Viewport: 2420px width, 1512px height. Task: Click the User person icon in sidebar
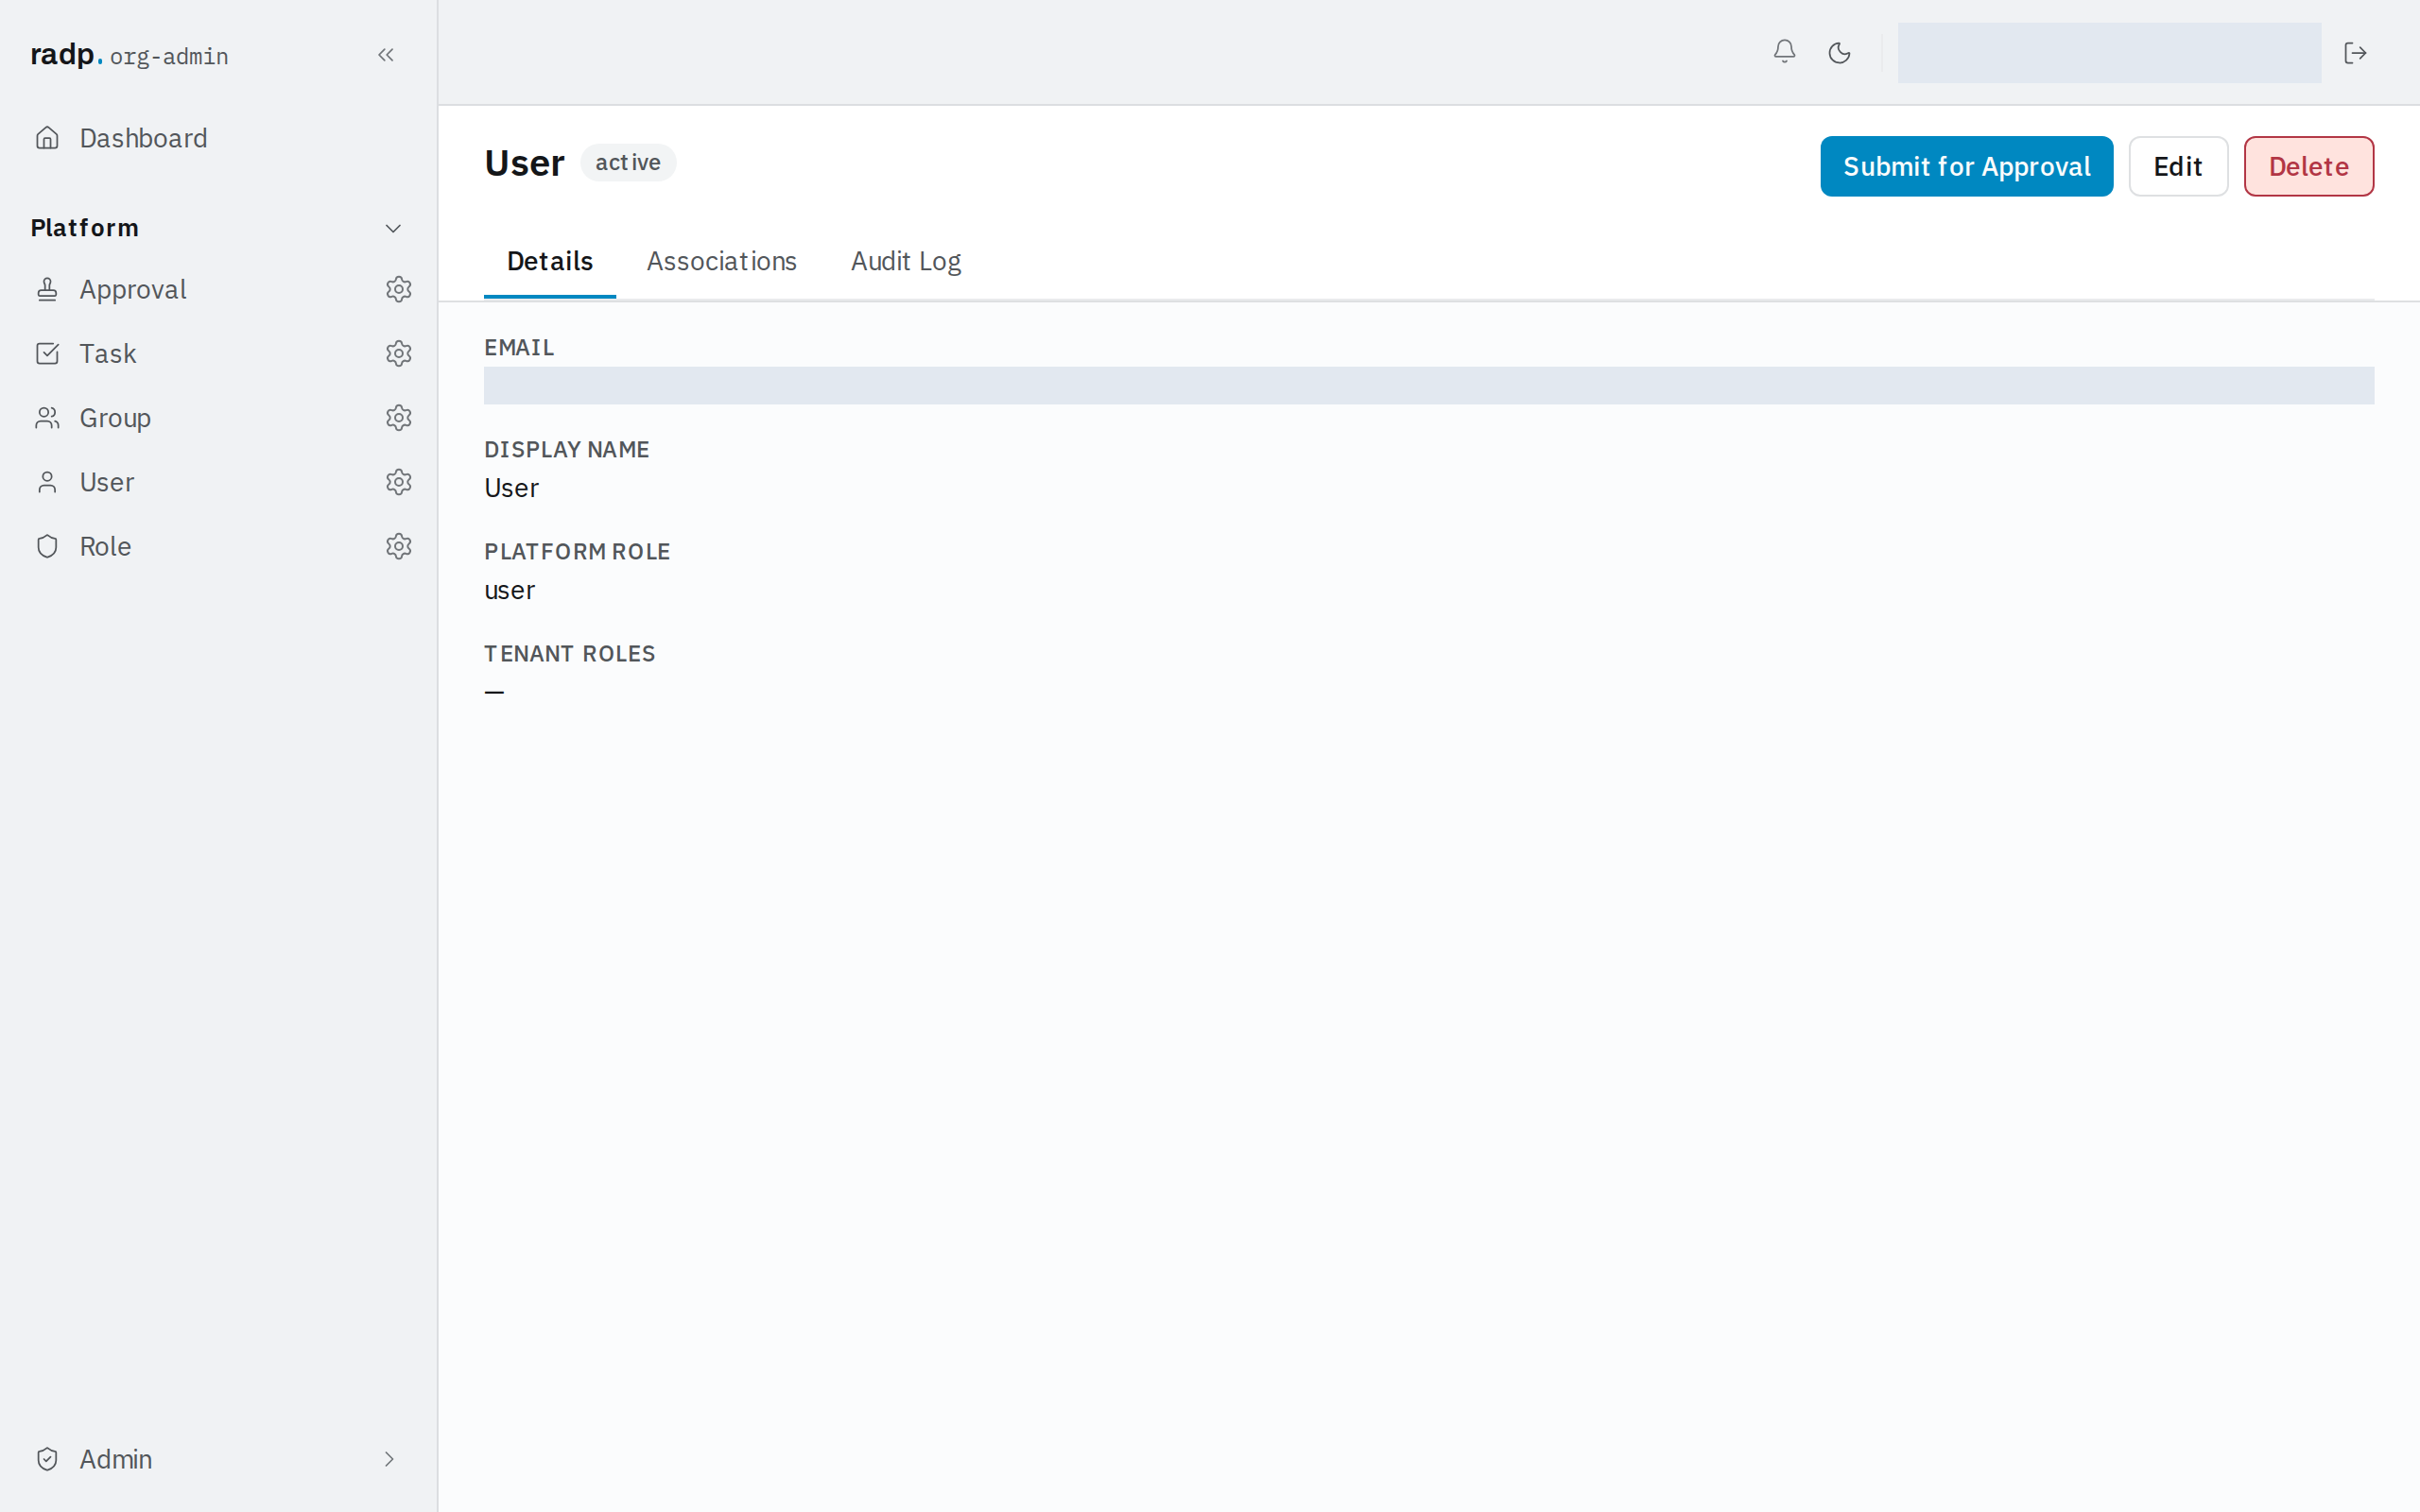pyautogui.click(x=47, y=482)
